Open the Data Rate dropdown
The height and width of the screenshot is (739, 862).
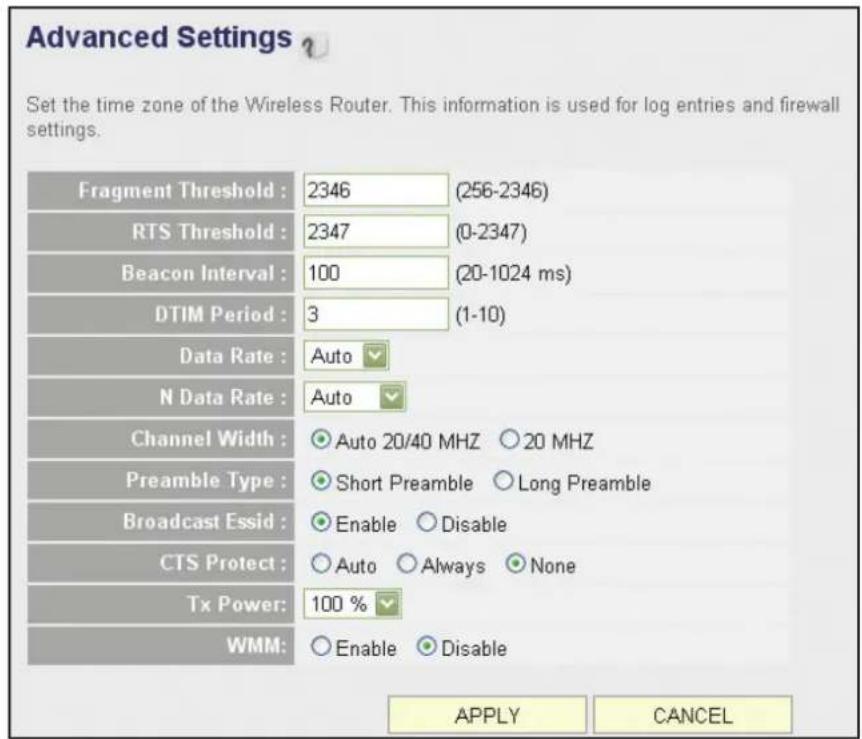point(346,356)
